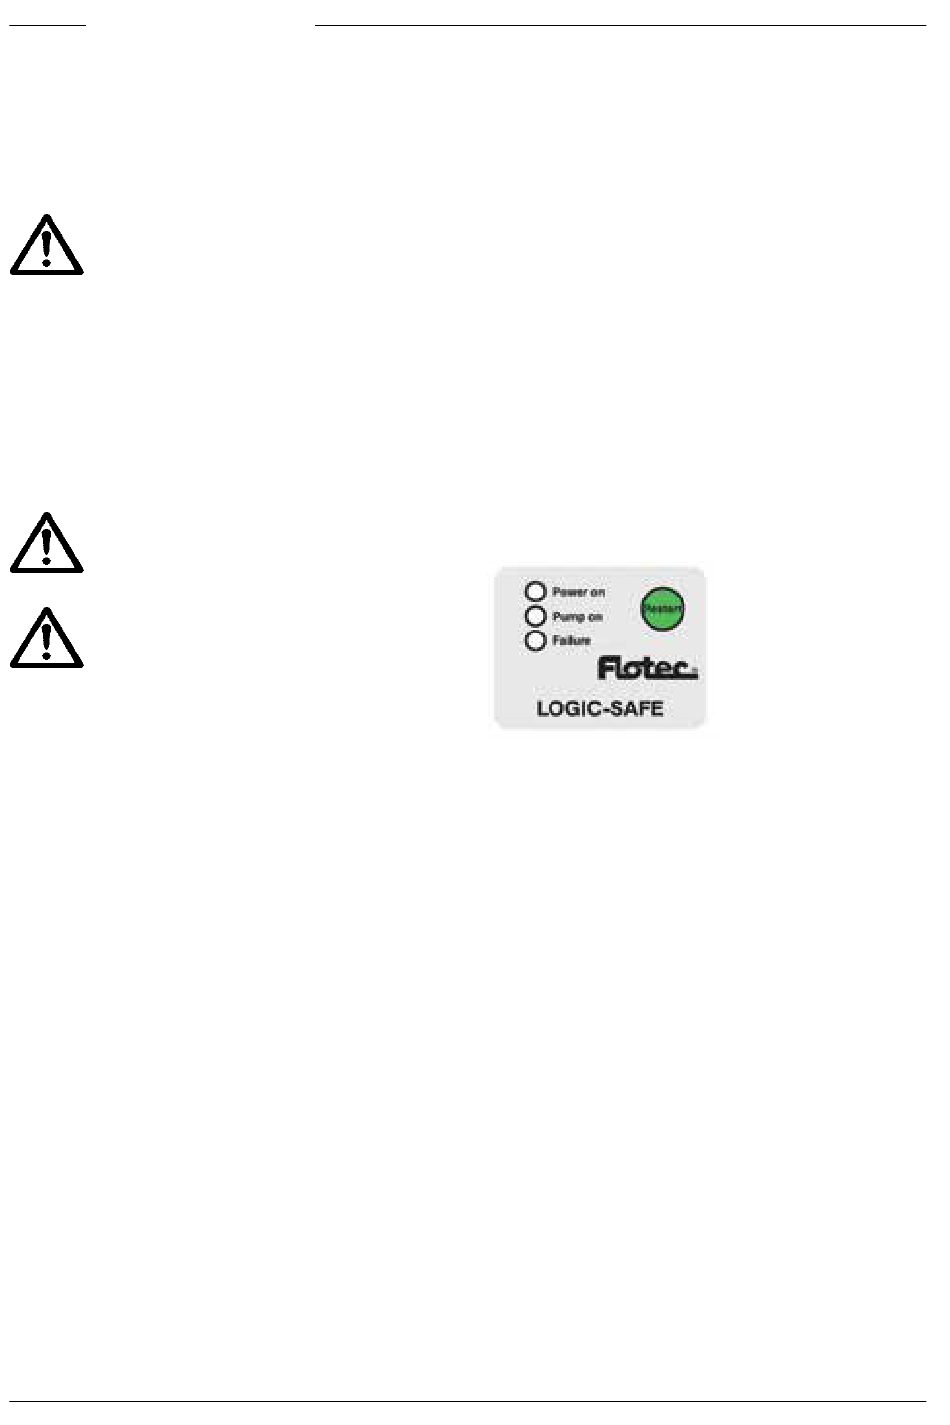Click the Power on indicator circle
Screen dimensions: 950x1425
click(x=536, y=592)
